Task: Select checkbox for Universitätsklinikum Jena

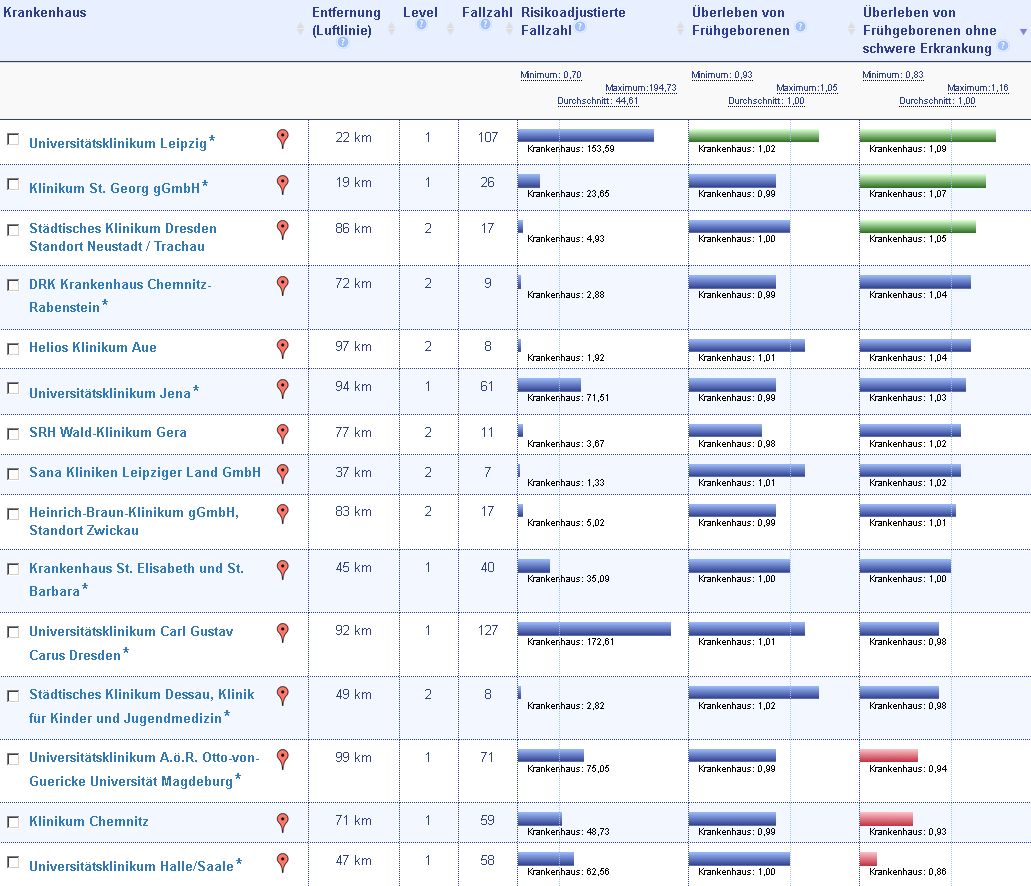Action: point(12,388)
